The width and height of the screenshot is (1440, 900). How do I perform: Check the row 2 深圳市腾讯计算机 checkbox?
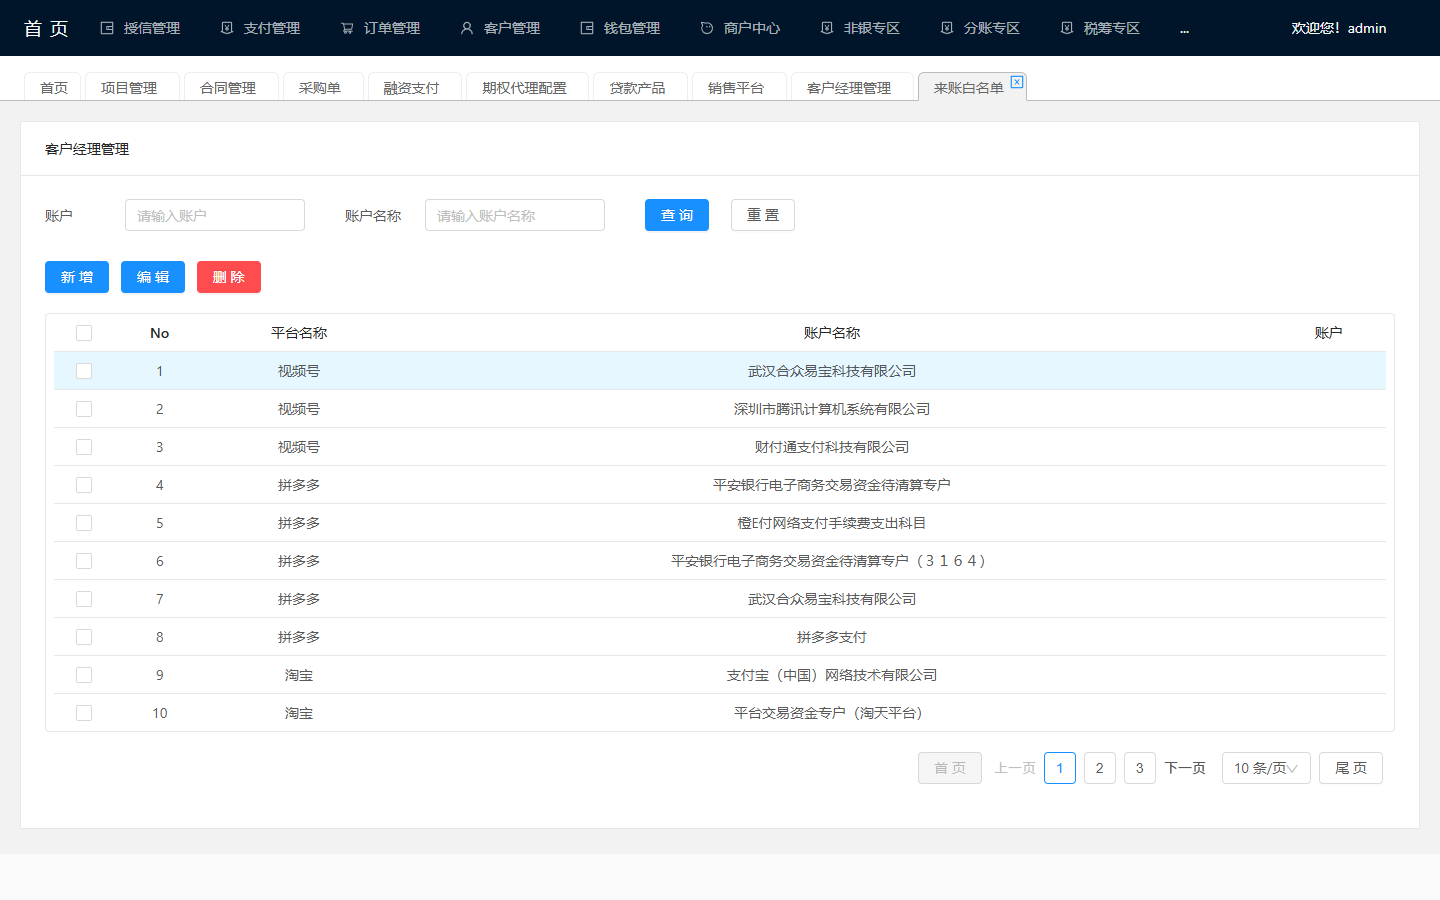point(84,409)
